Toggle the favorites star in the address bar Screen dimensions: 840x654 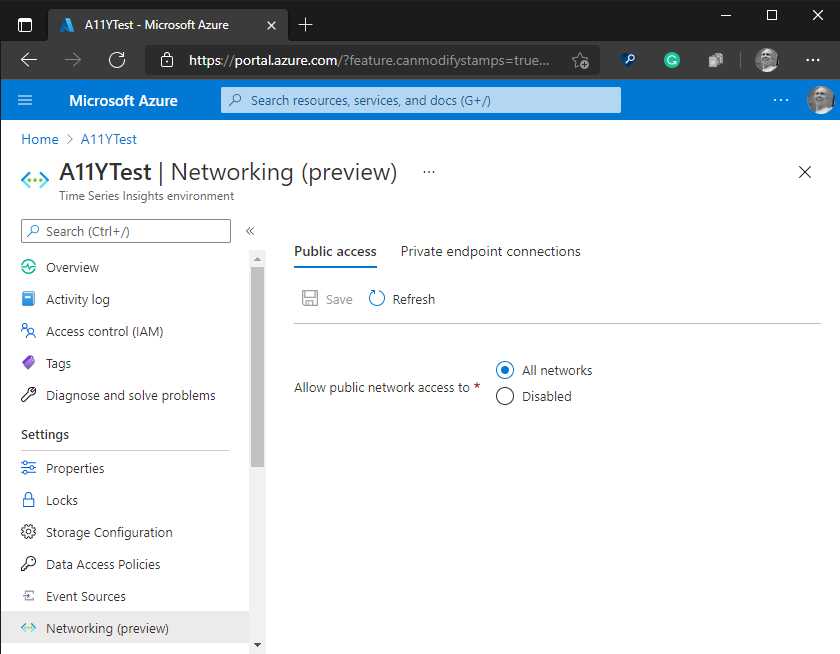(x=580, y=60)
